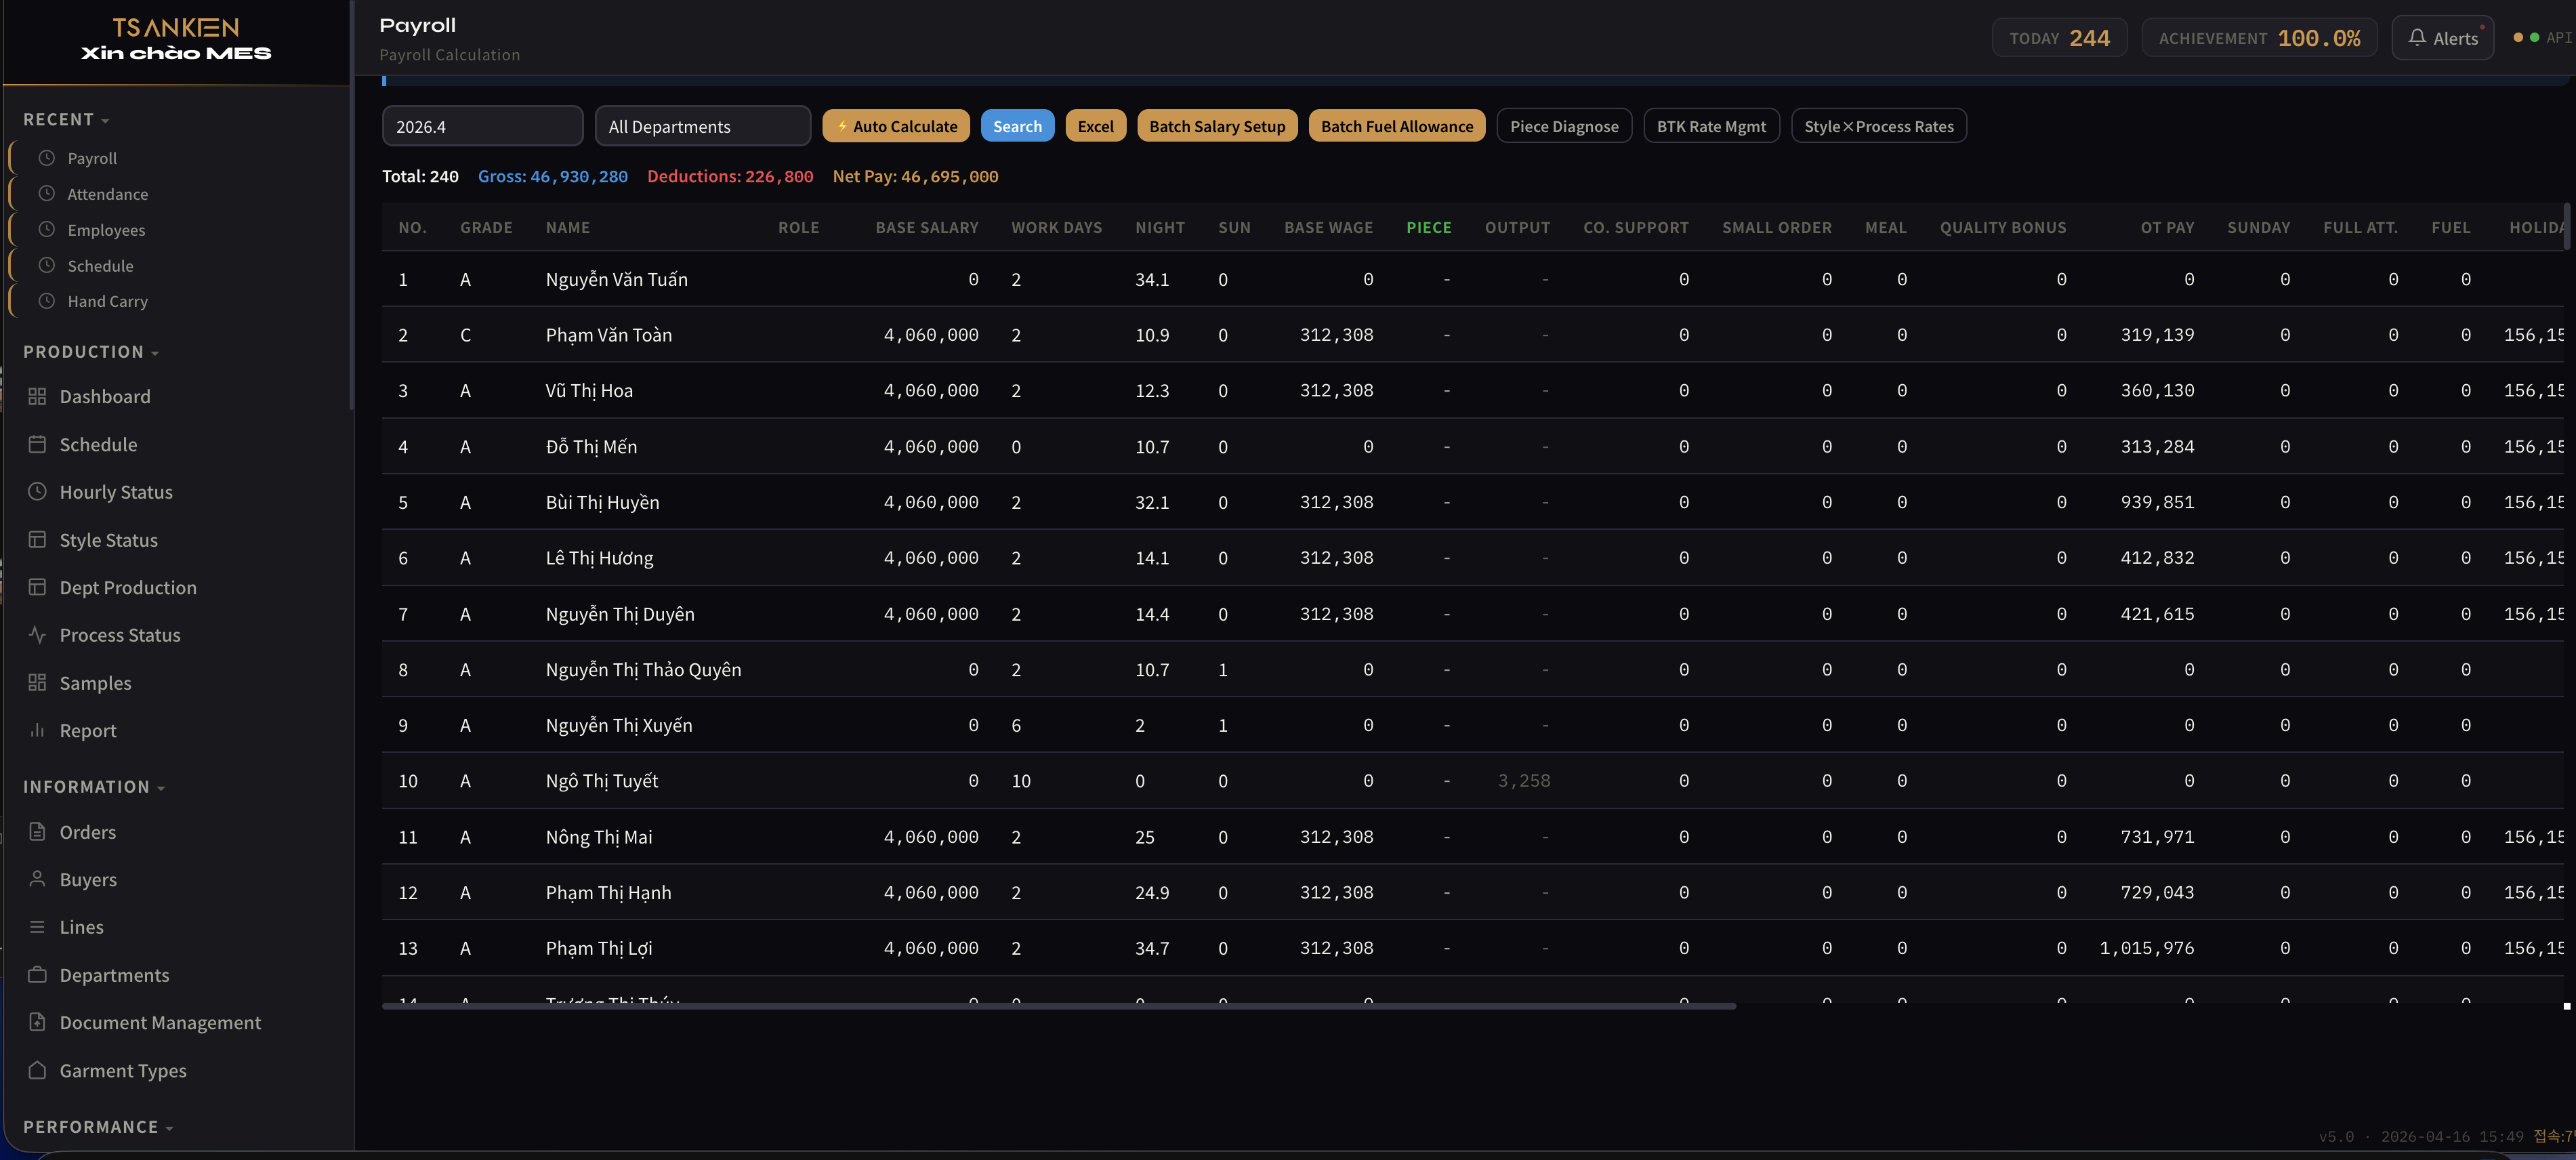This screenshot has height=1160, width=2576.
Task: Click the WORK DAYS column header
Action: click(x=1056, y=228)
